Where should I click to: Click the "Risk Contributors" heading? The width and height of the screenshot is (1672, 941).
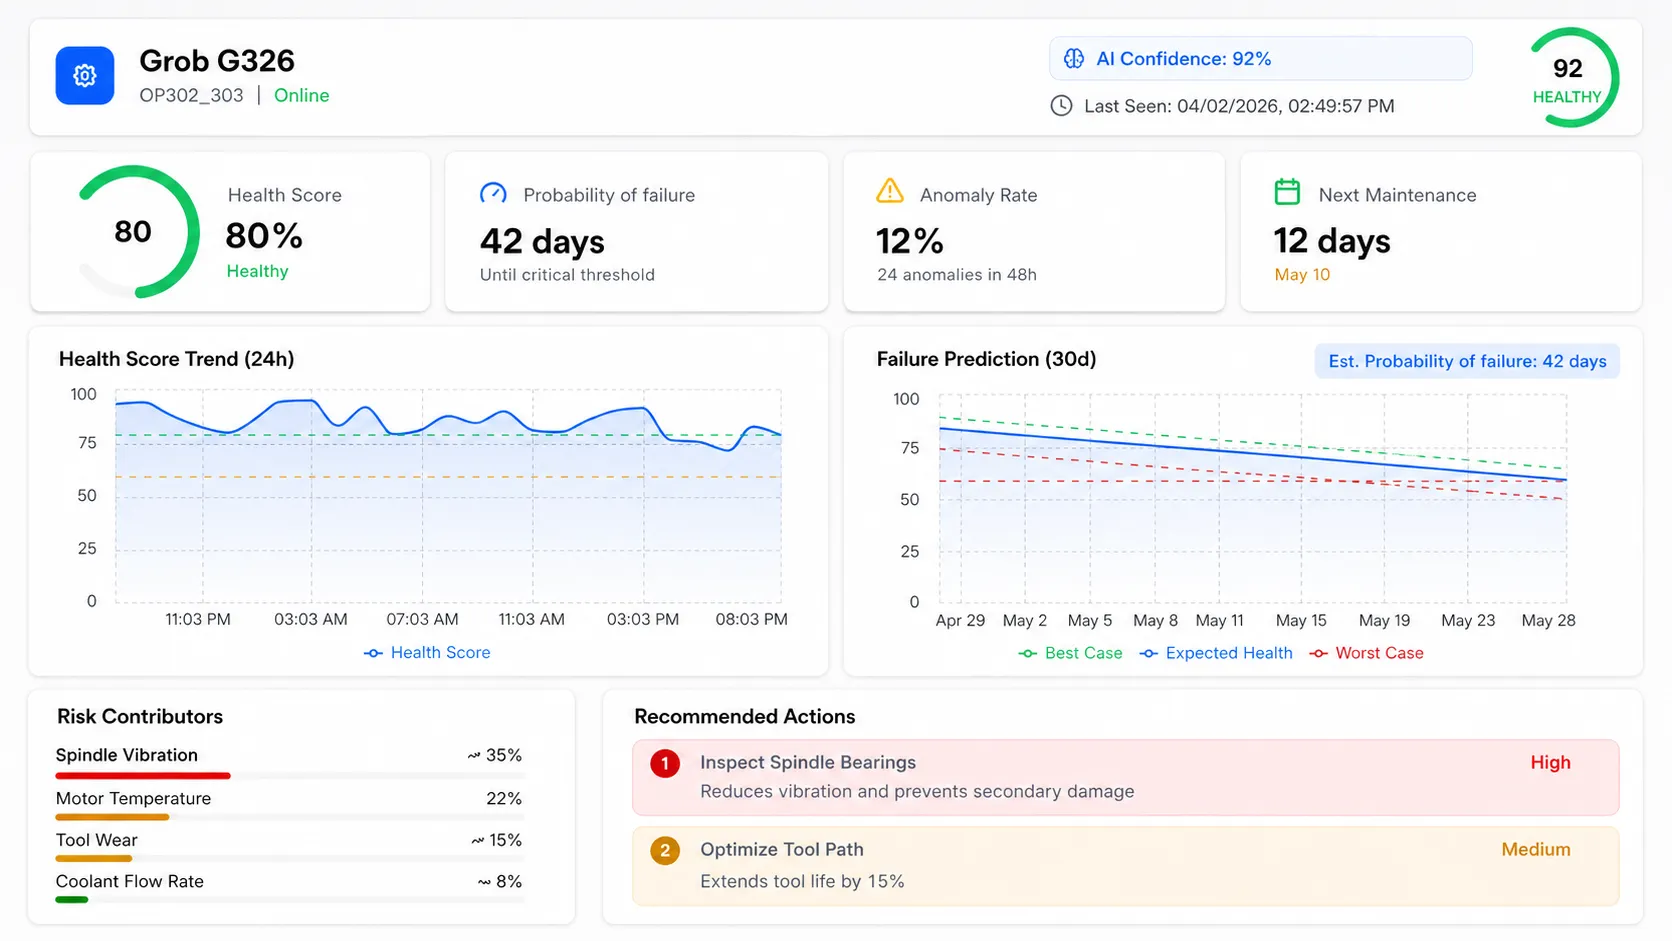(x=140, y=717)
